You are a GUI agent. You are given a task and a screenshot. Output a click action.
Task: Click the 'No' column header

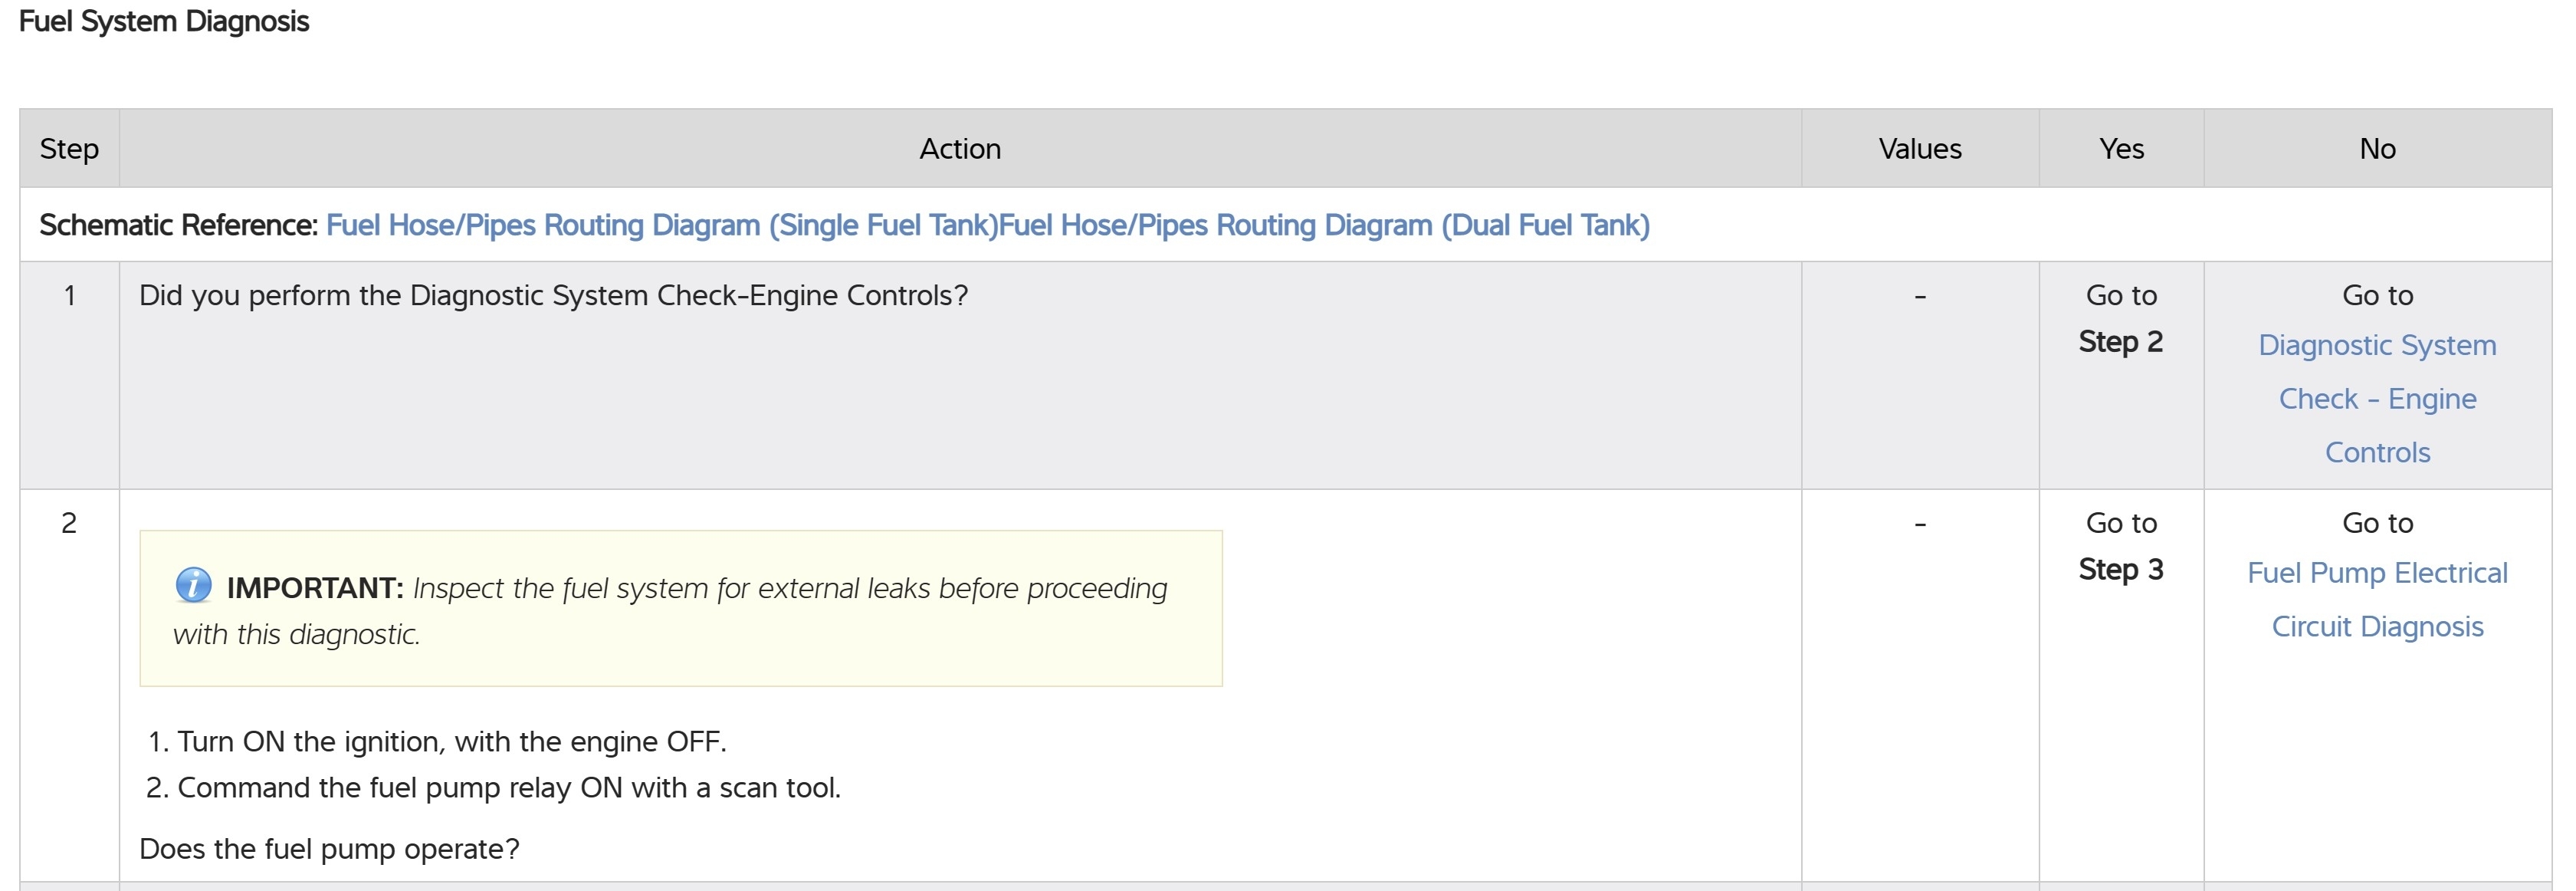tap(2377, 149)
